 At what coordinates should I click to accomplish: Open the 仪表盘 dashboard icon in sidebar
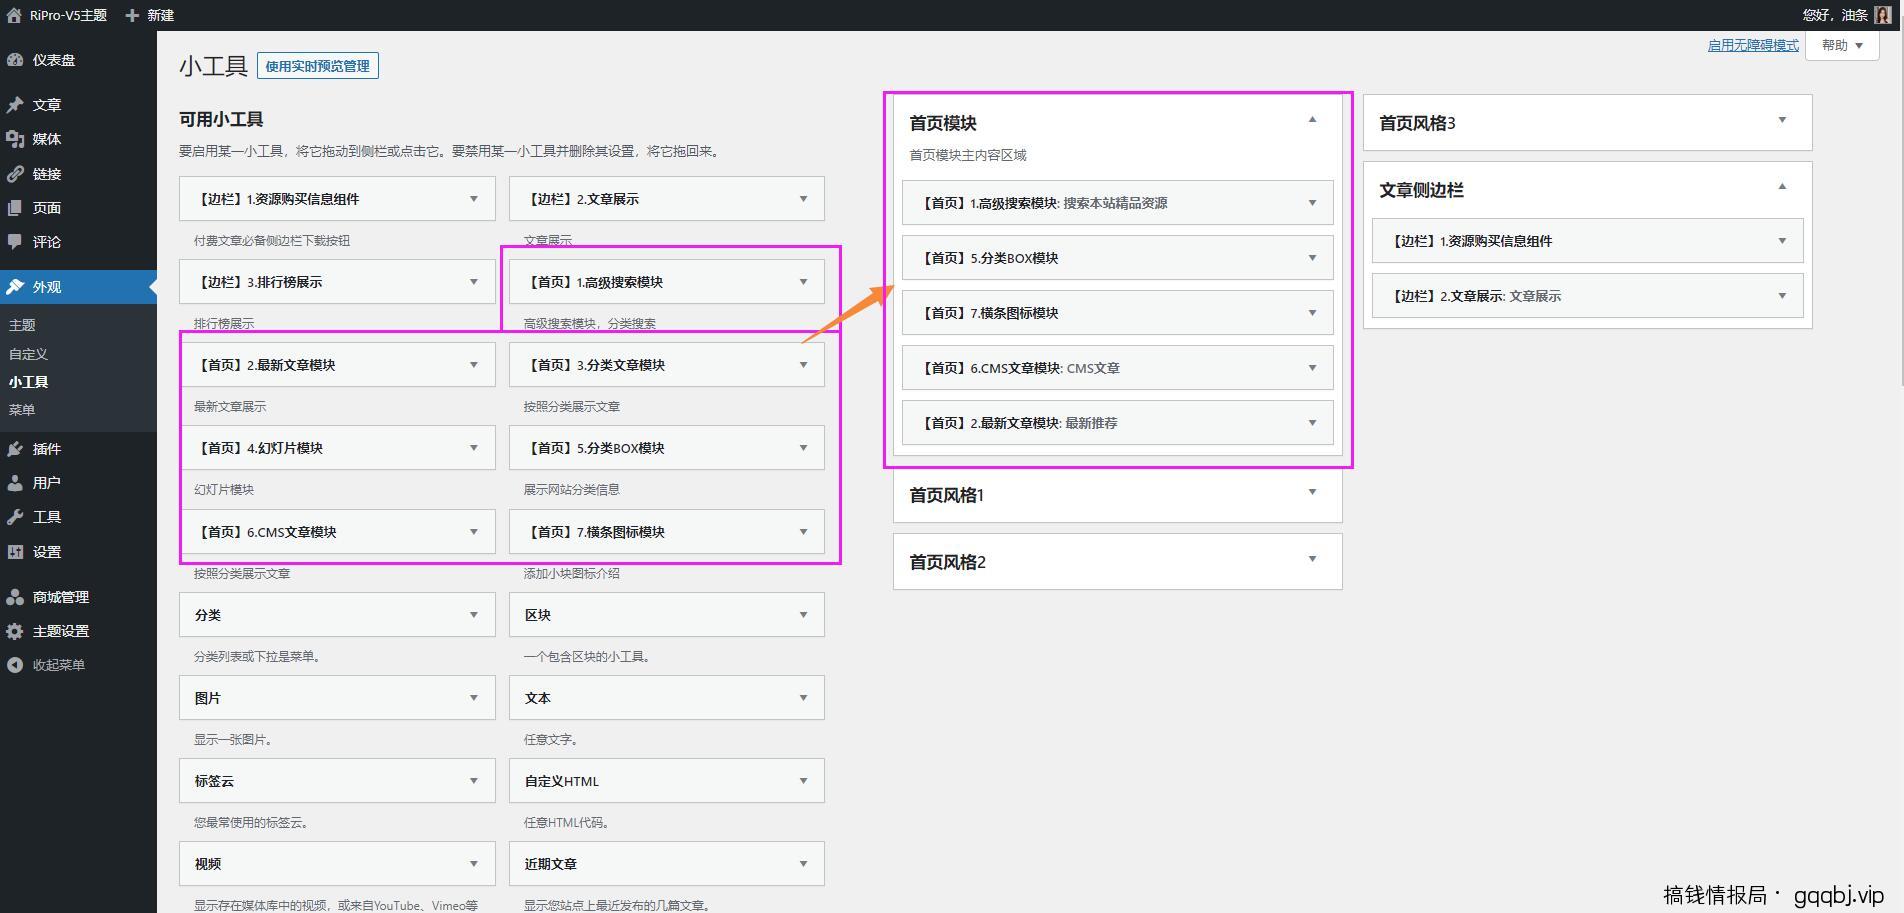14,60
